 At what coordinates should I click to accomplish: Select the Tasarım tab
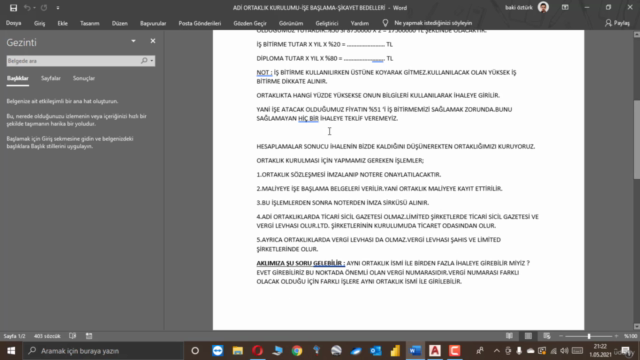(90, 23)
